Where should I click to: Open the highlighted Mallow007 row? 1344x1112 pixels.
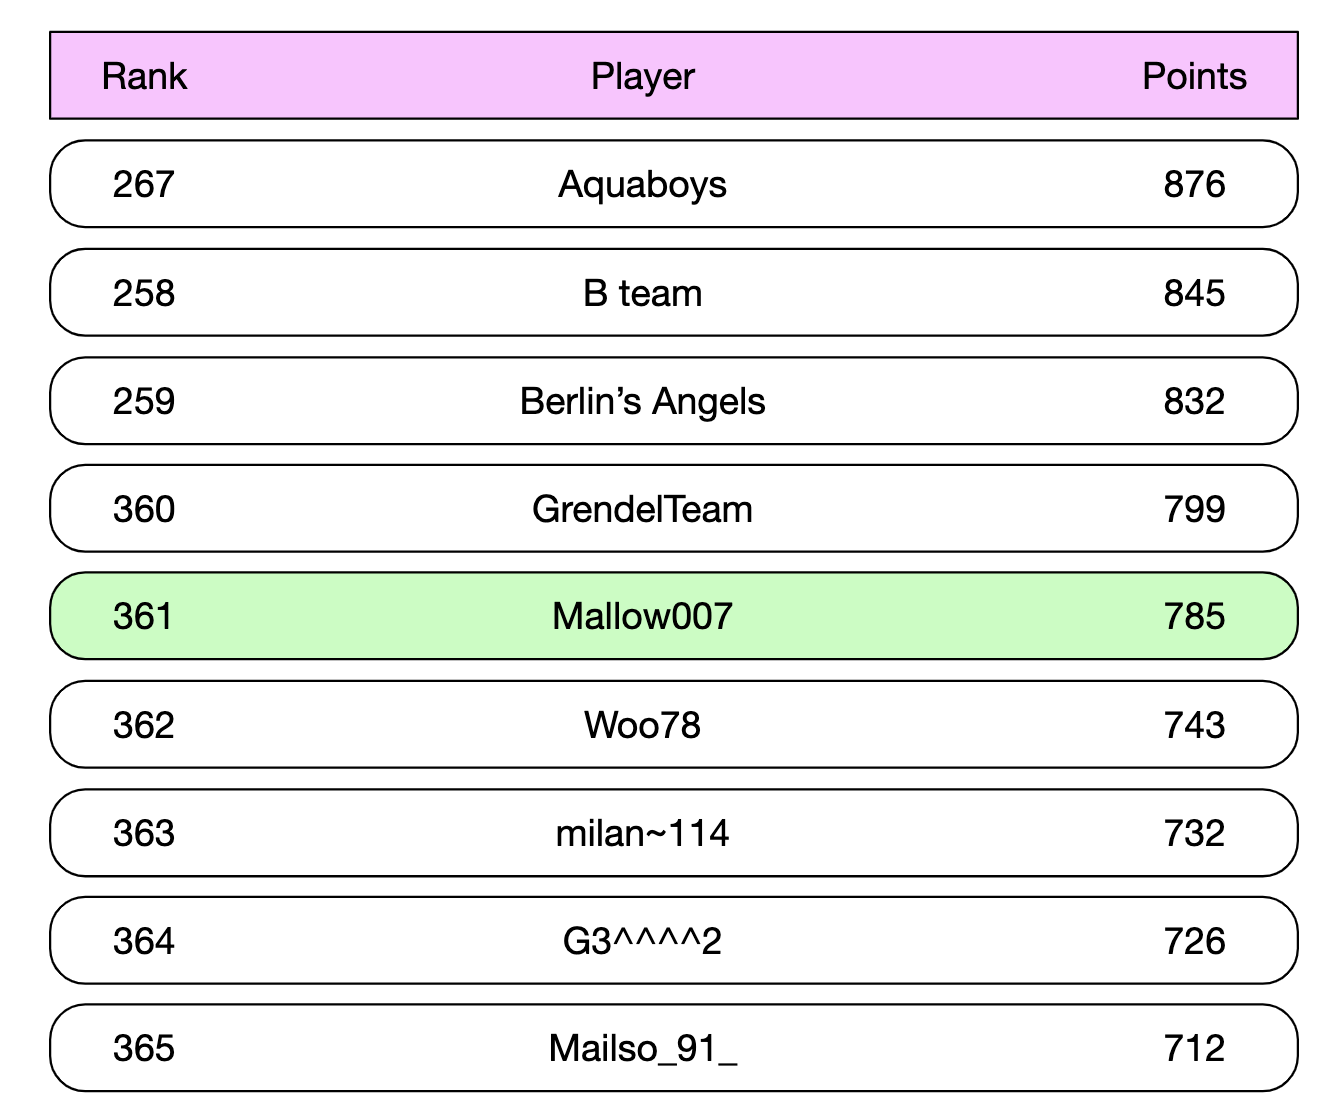pyautogui.click(x=673, y=616)
